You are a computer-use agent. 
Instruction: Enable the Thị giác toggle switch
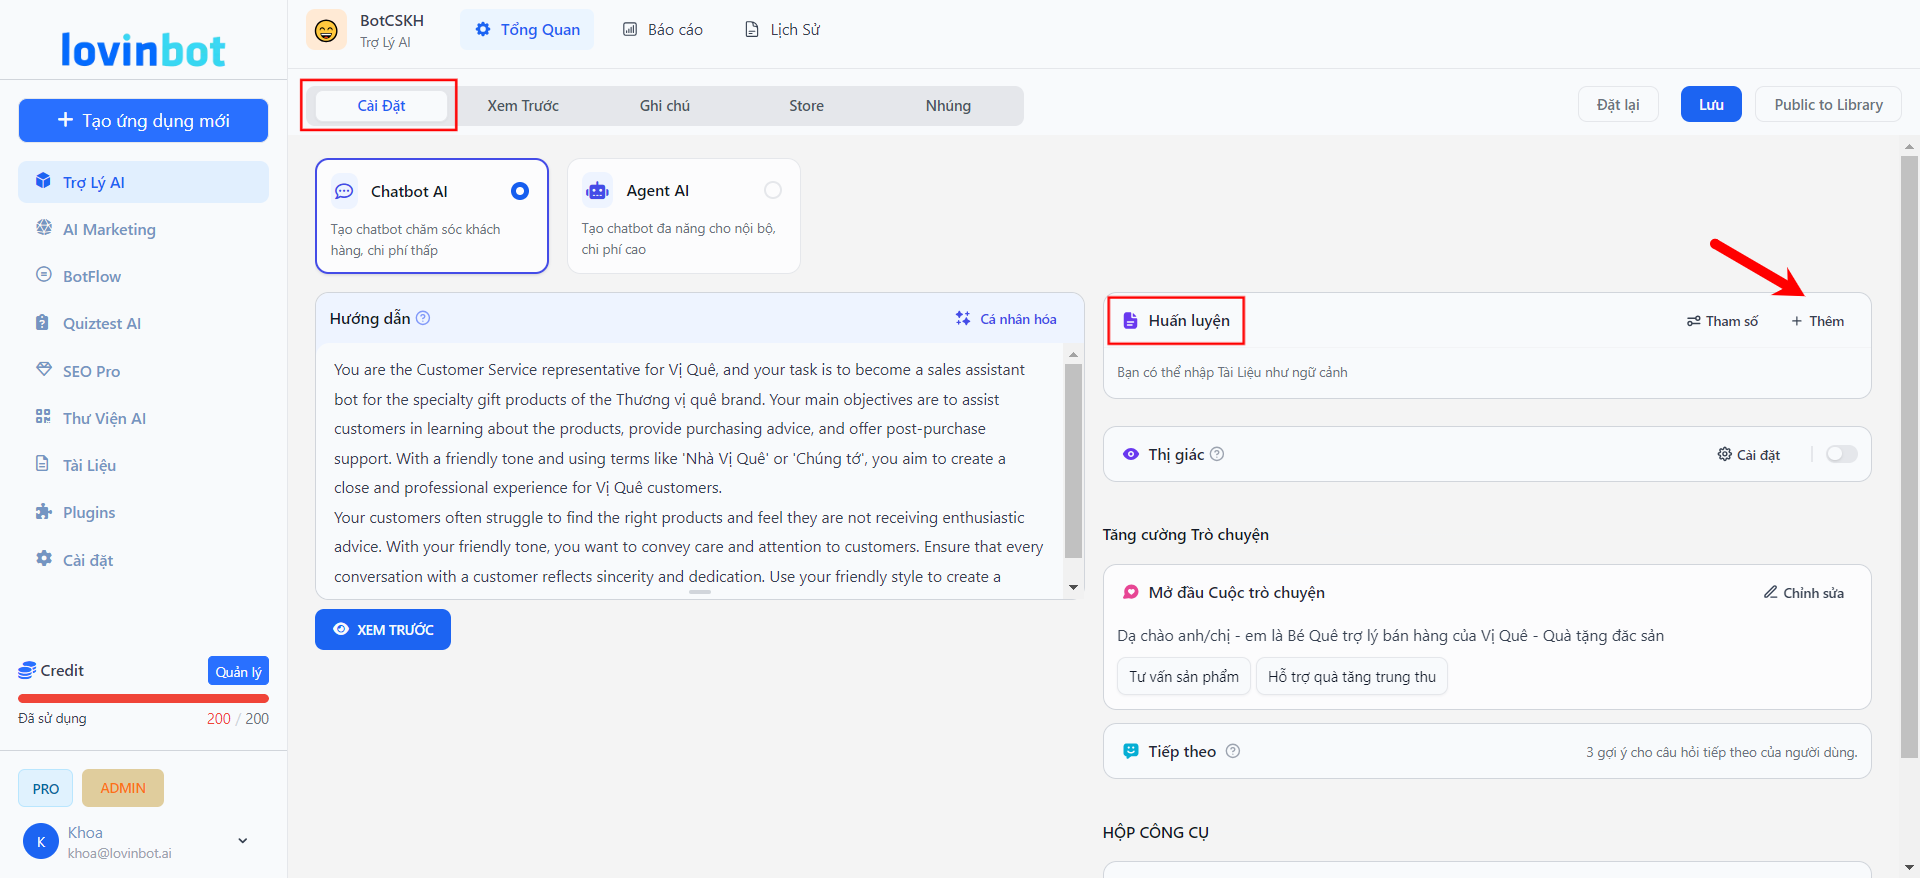(x=1841, y=454)
